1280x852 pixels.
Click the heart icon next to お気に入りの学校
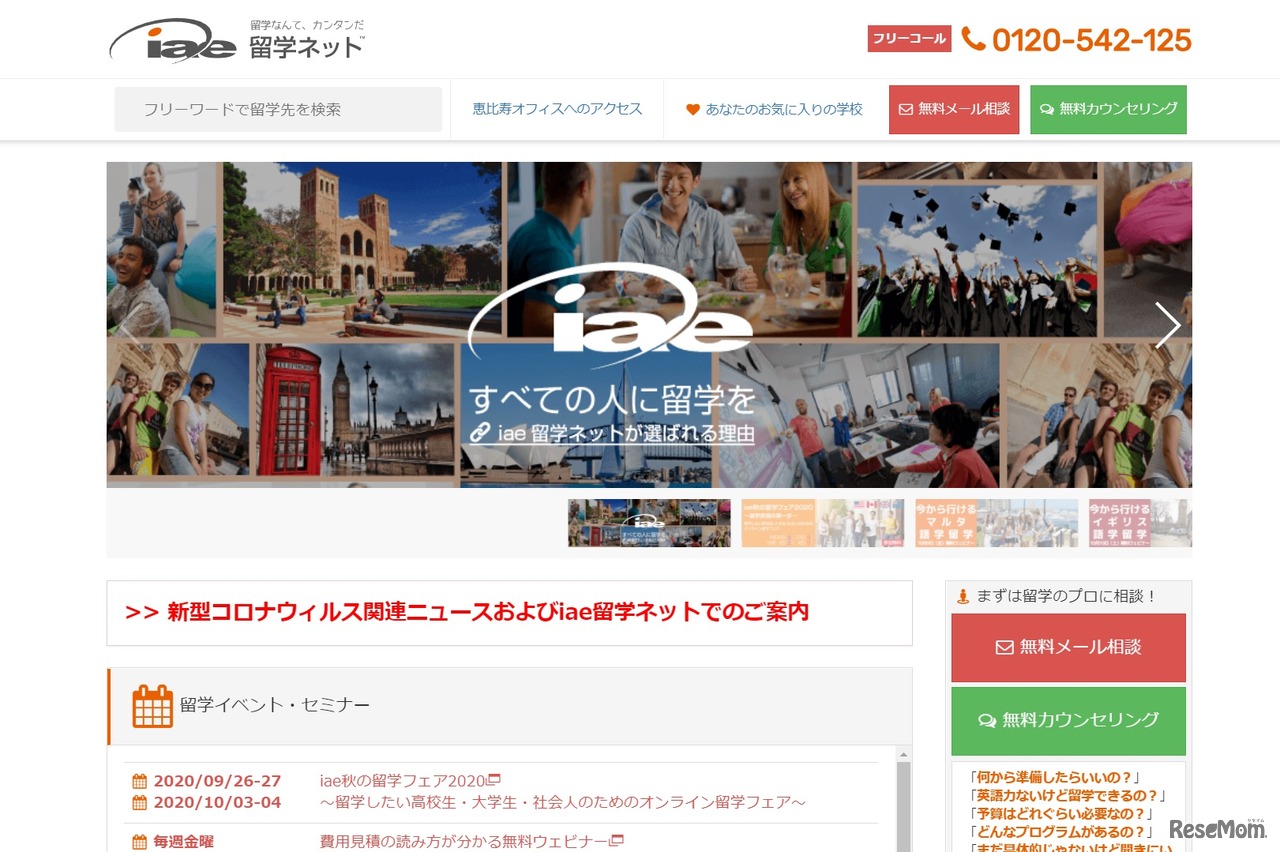pos(692,109)
